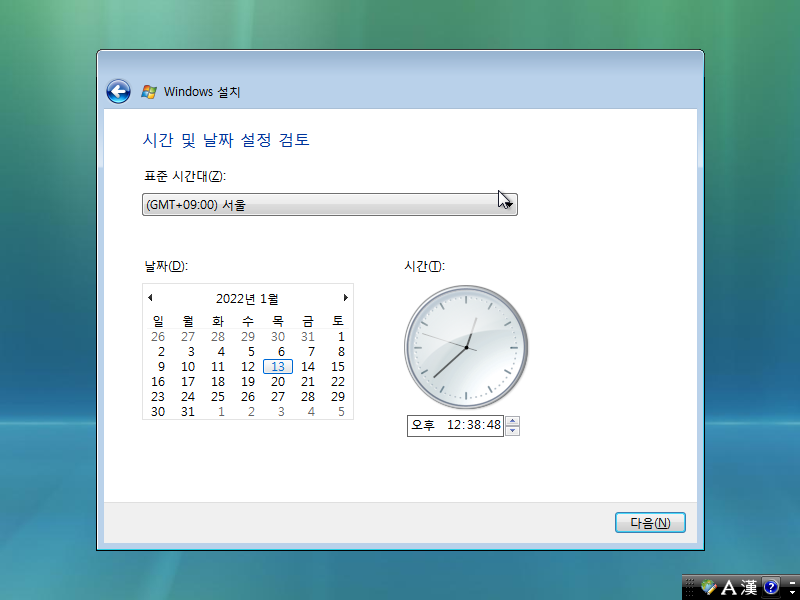Viewport: 800px width, 600px height.
Task: Select January 17 in the calendar
Action: pyautogui.click(x=188, y=382)
